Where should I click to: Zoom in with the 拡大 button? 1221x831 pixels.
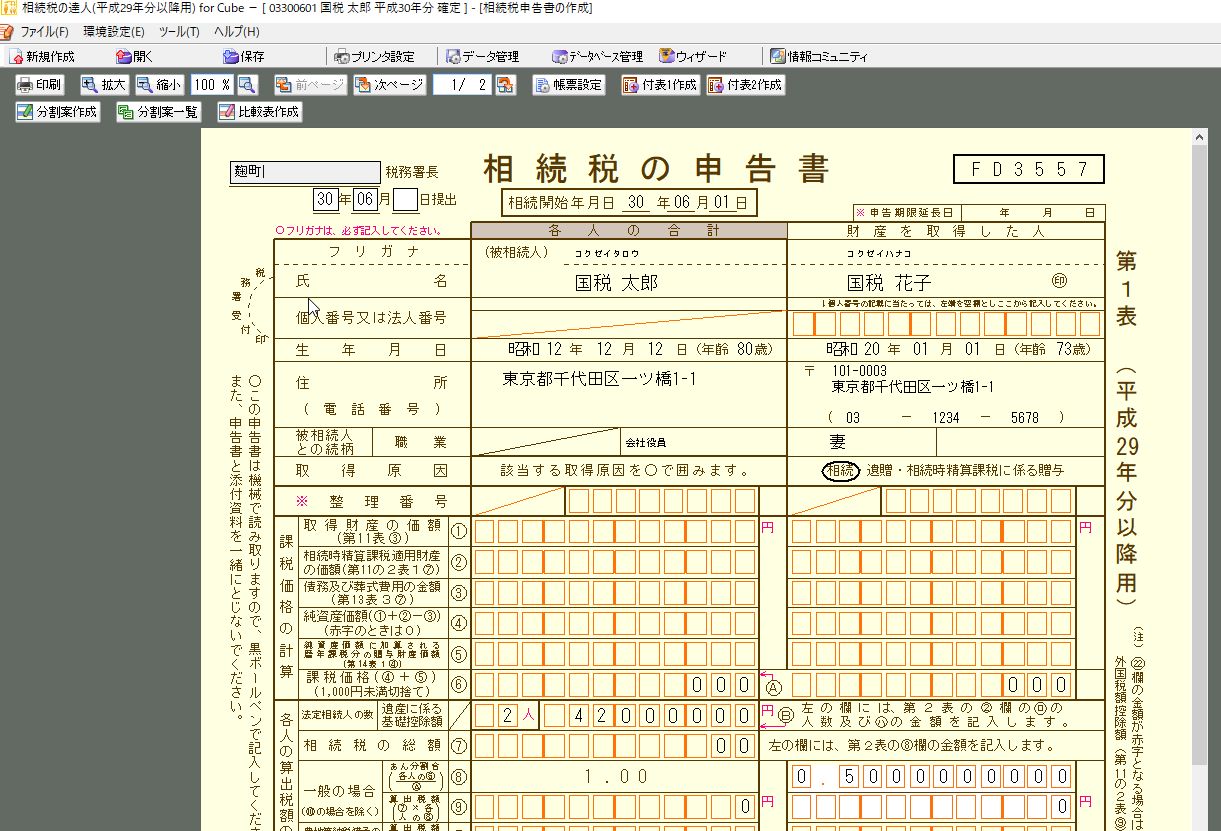[105, 85]
